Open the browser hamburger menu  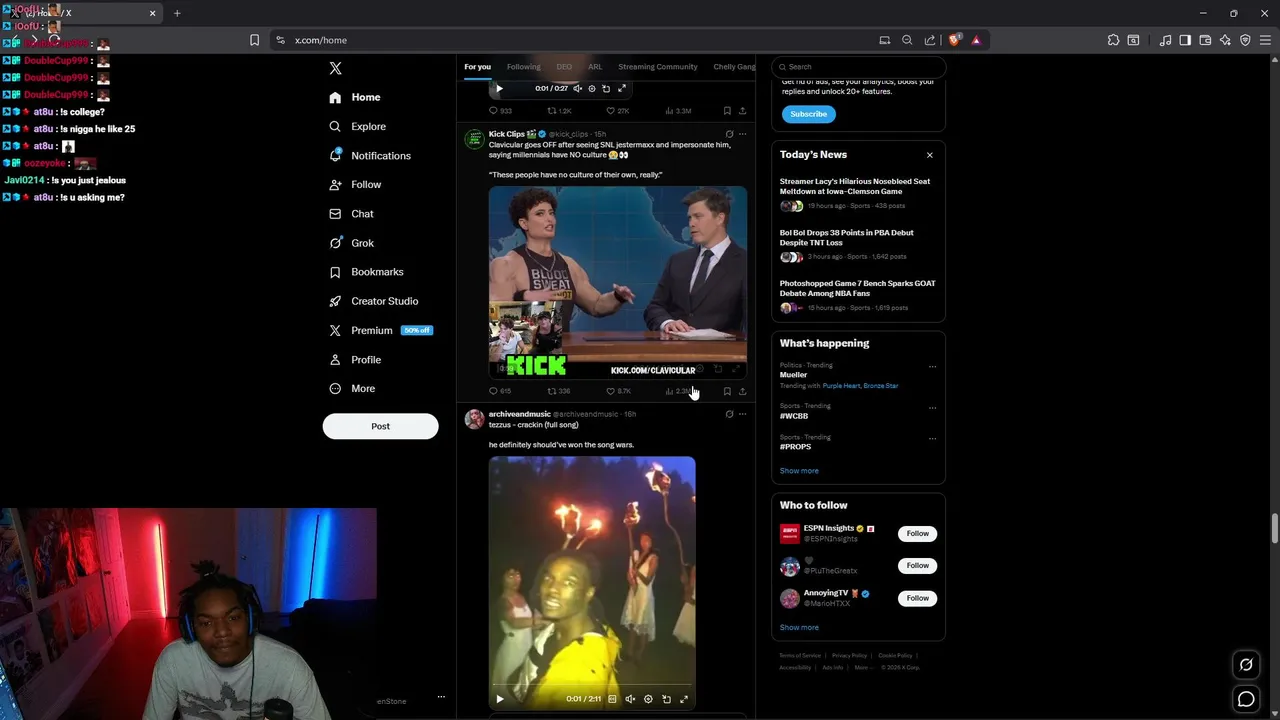pyautogui.click(x=1266, y=40)
